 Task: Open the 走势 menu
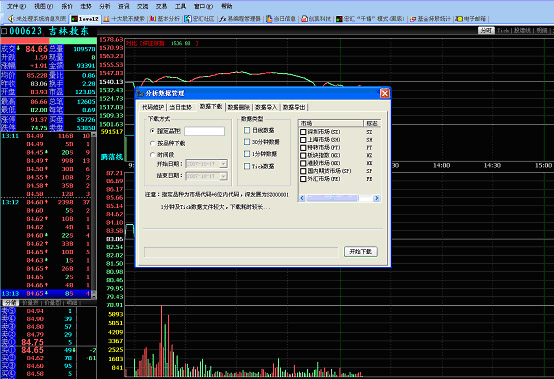[86, 6]
